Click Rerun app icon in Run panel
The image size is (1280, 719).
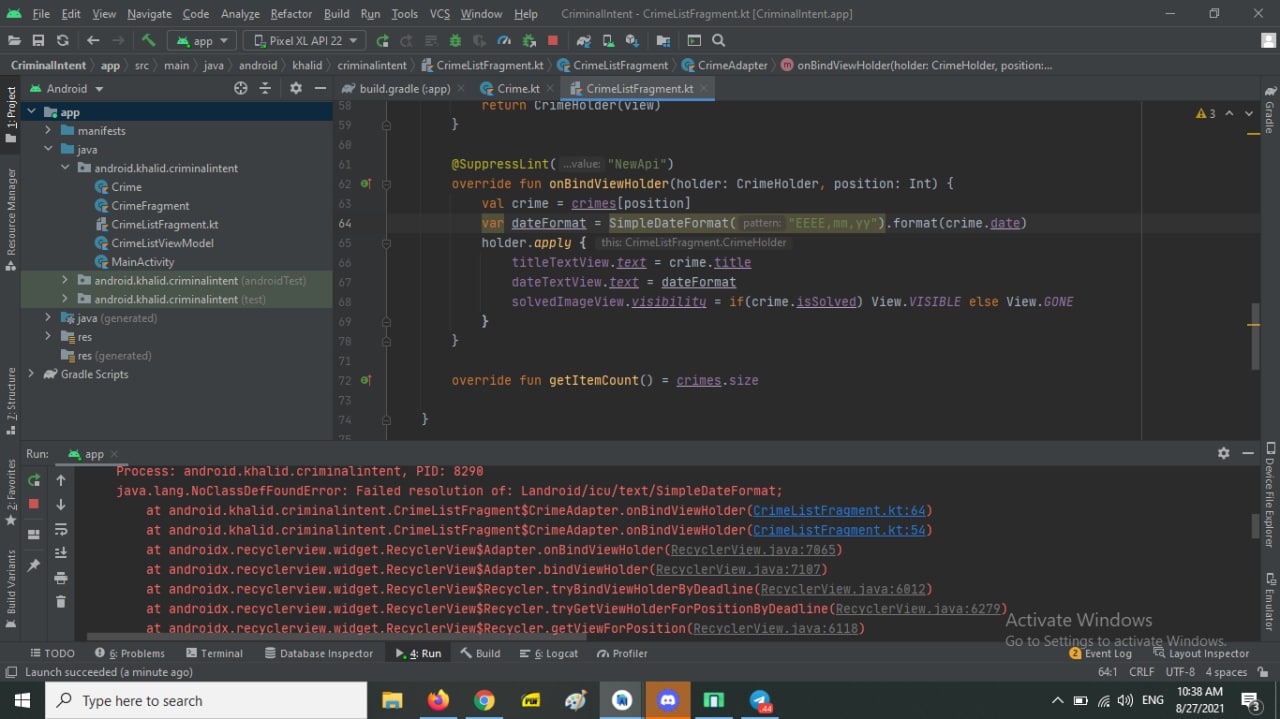(34, 480)
